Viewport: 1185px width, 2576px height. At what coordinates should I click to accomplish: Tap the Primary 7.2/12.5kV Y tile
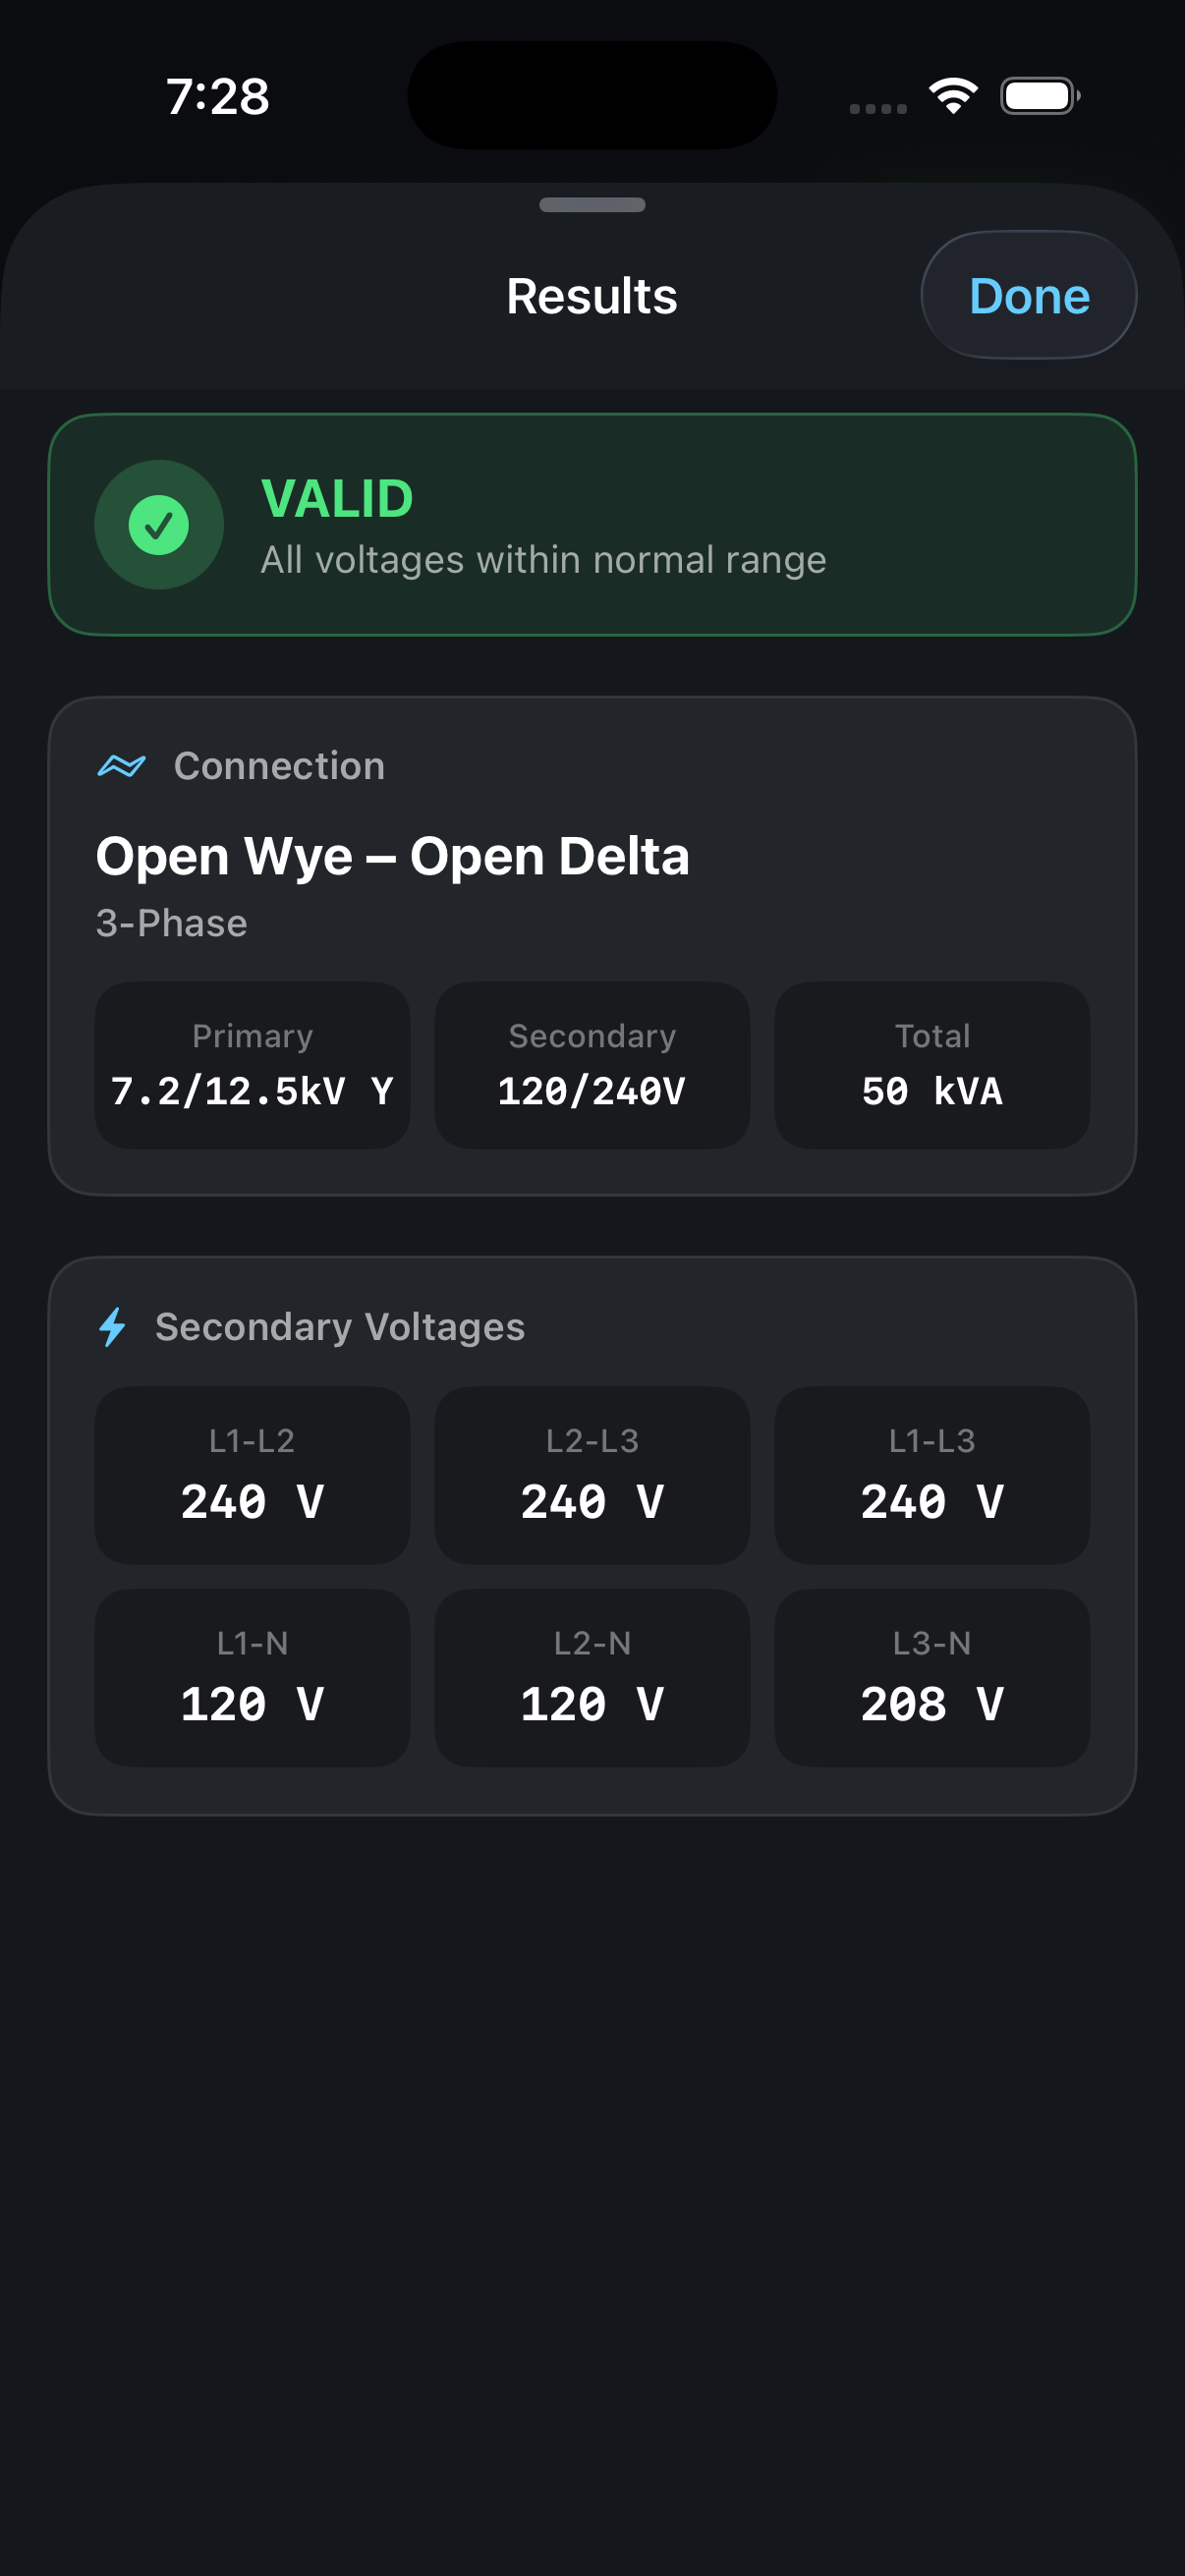252,1065
